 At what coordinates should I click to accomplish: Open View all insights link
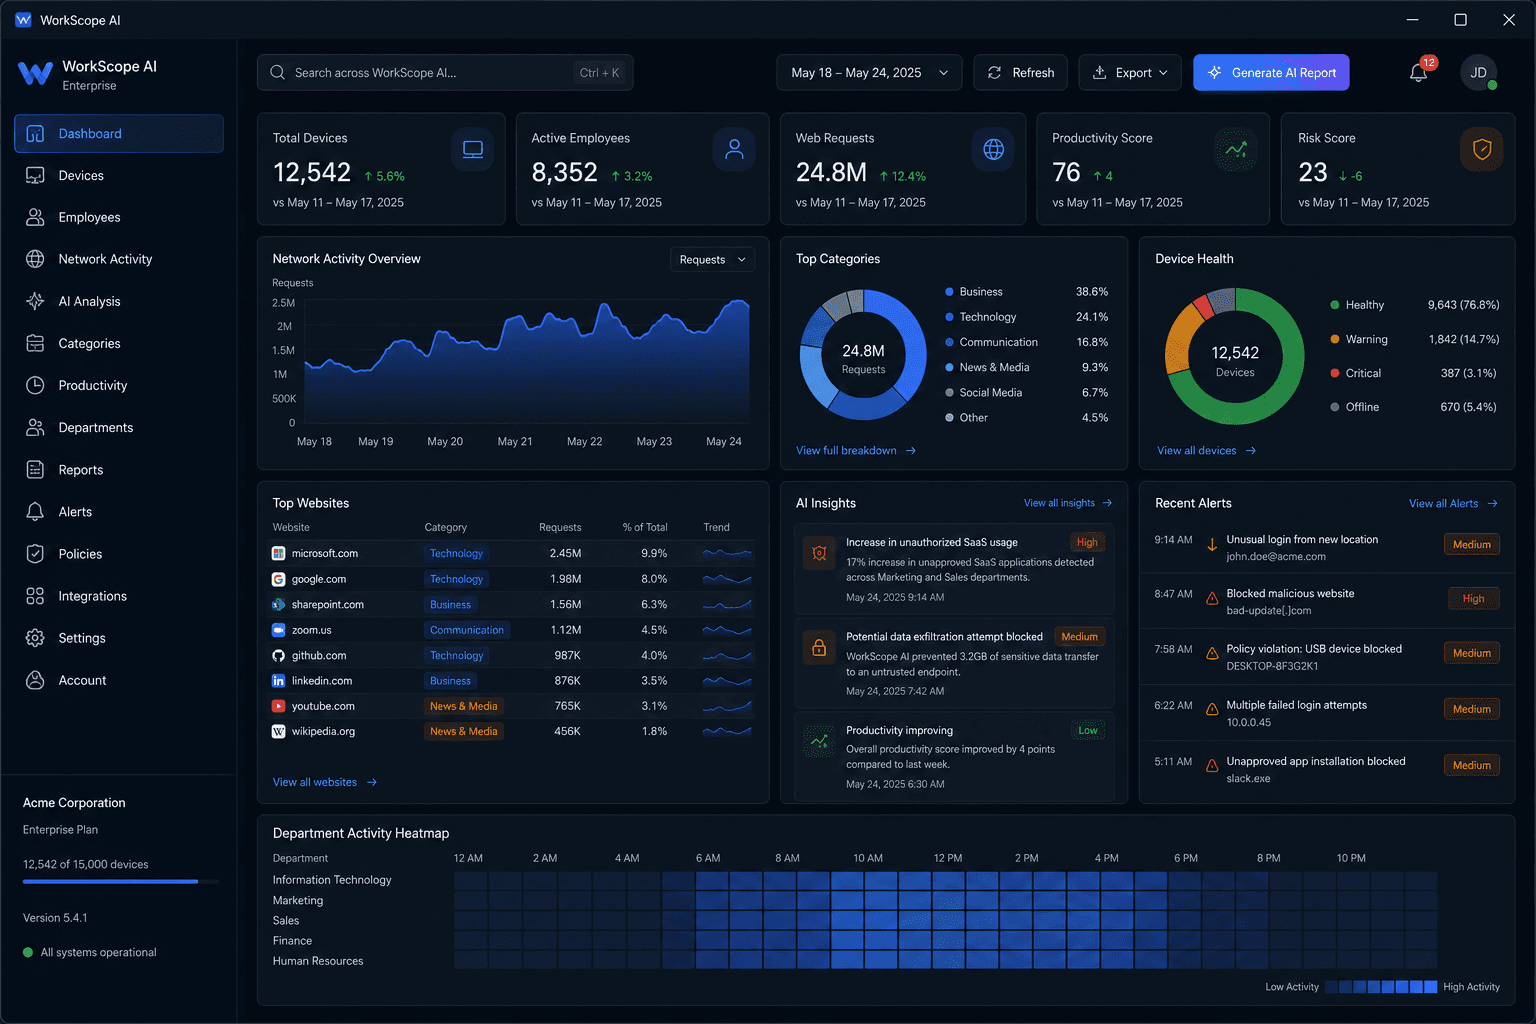pyautogui.click(x=1068, y=503)
